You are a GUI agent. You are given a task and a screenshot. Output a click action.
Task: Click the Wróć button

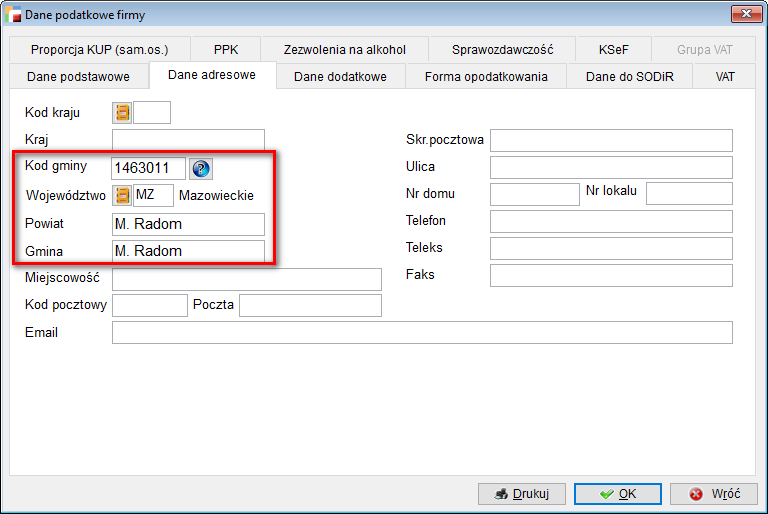tap(714, 494)
